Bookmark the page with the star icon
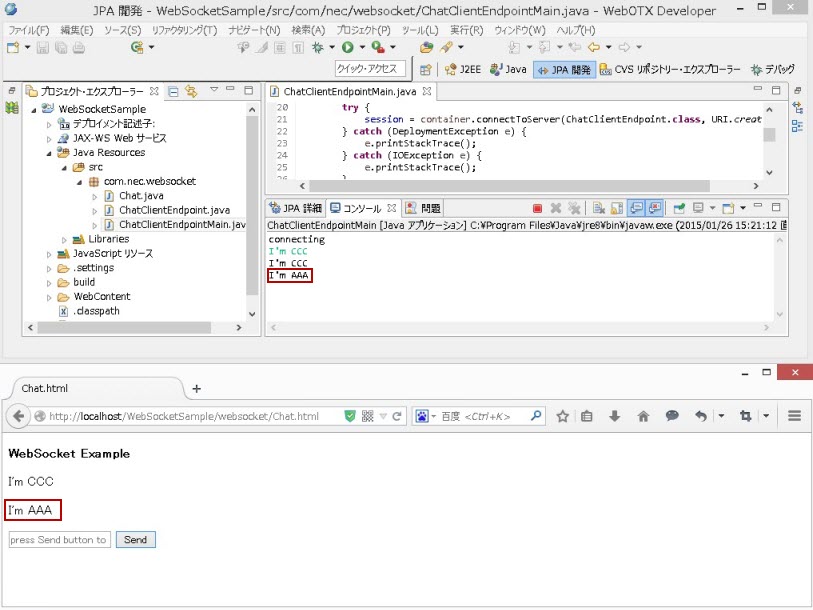The image size is (813, 610). [562, 416]
